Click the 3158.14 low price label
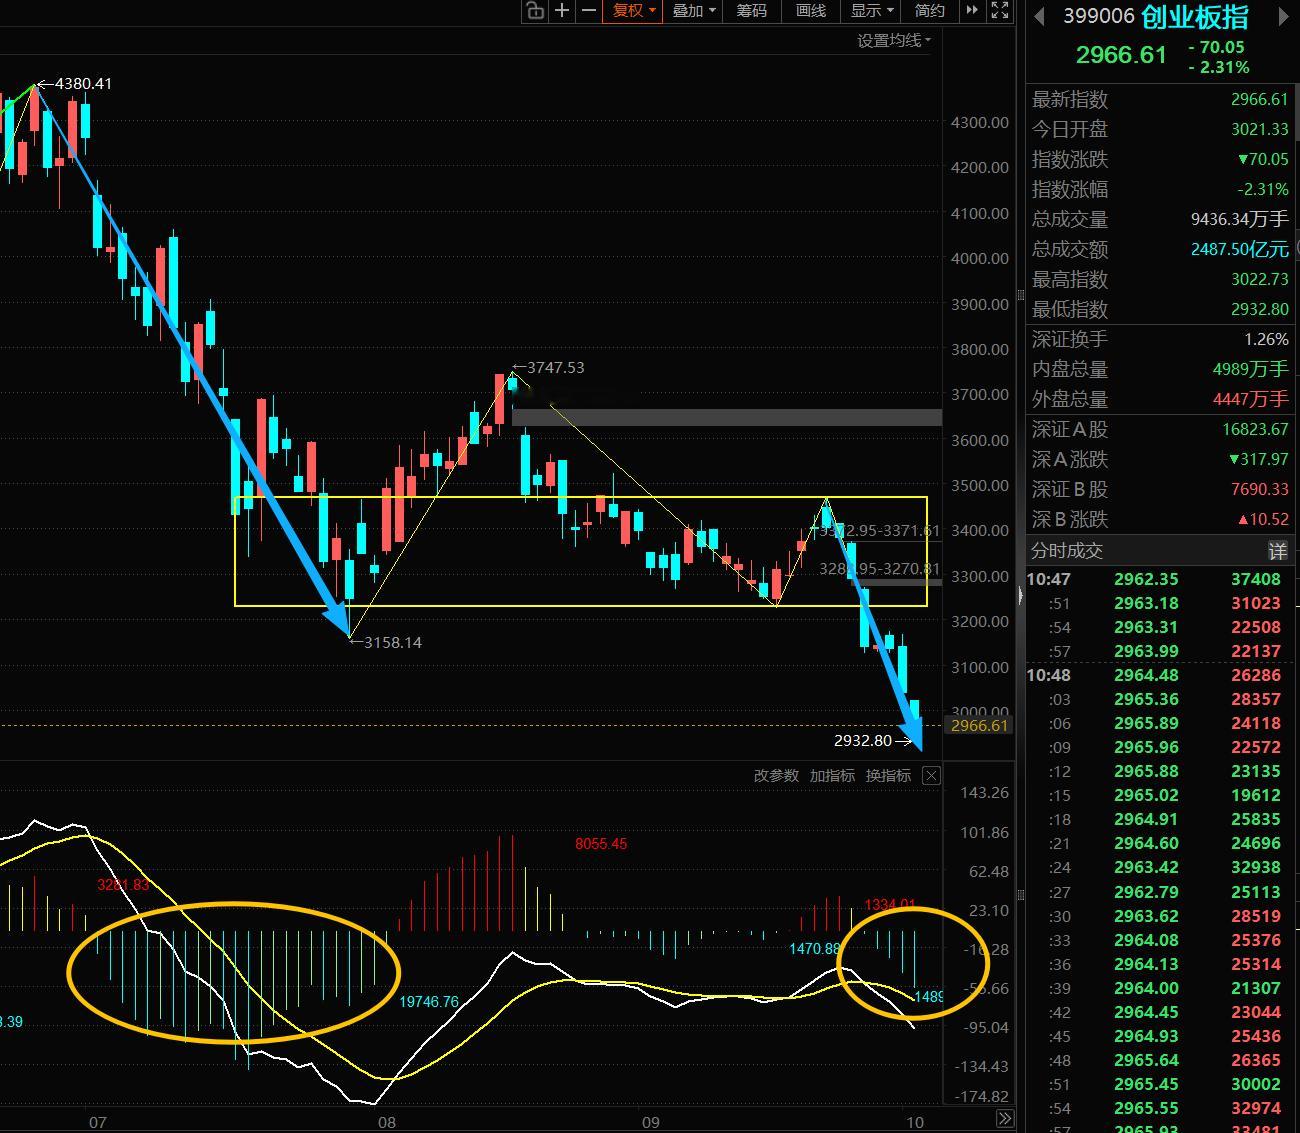 (392, 643)
